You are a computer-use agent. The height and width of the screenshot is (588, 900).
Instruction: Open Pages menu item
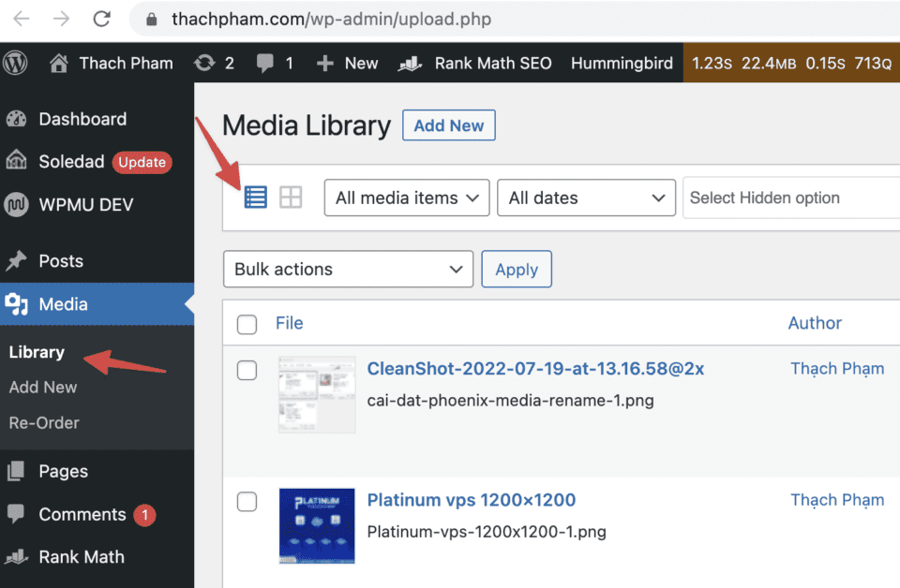63,471
